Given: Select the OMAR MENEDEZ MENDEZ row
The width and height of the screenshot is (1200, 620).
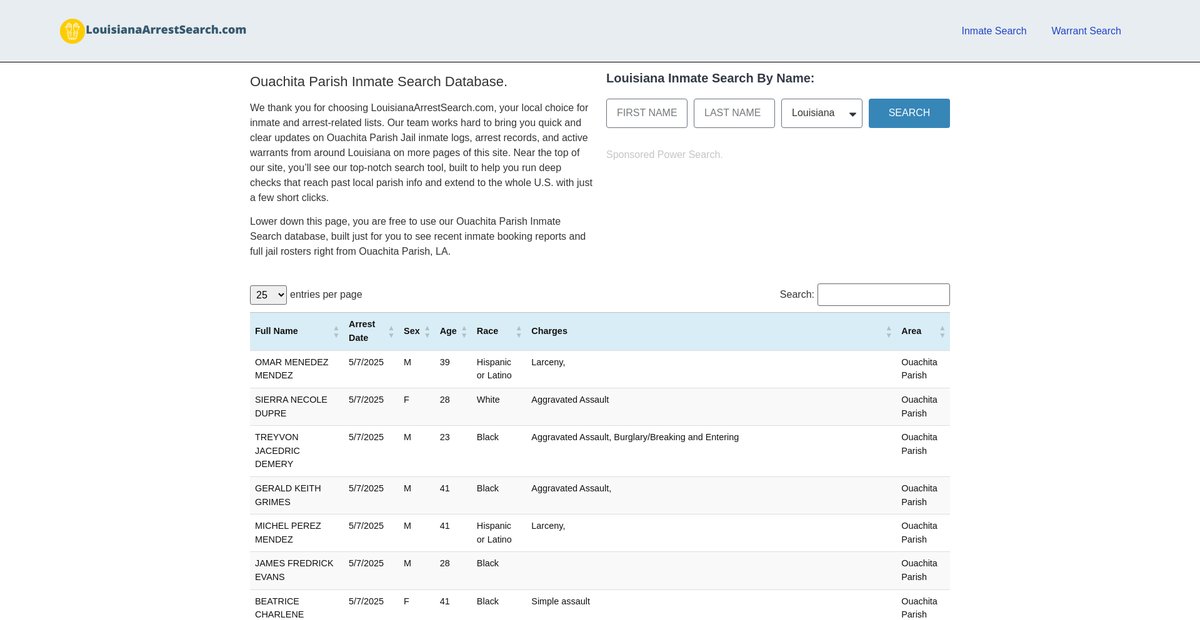Looking at the screenshot, I should click(291, 369).
